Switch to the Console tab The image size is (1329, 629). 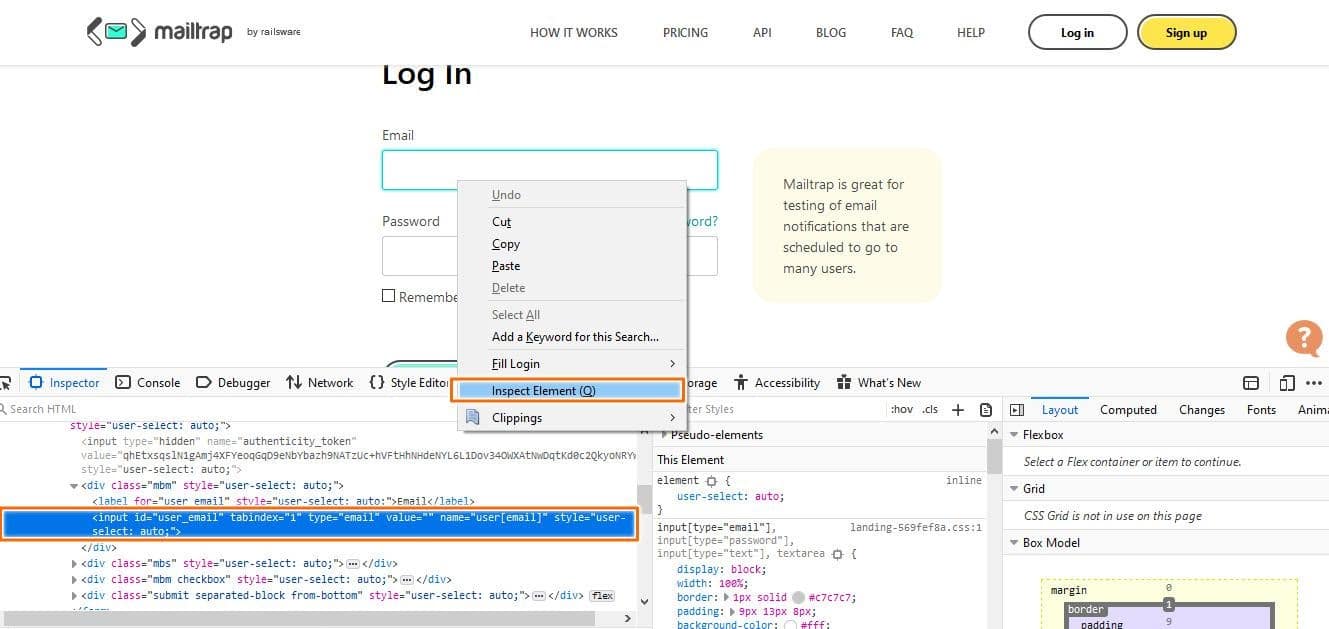pos(148,382)
